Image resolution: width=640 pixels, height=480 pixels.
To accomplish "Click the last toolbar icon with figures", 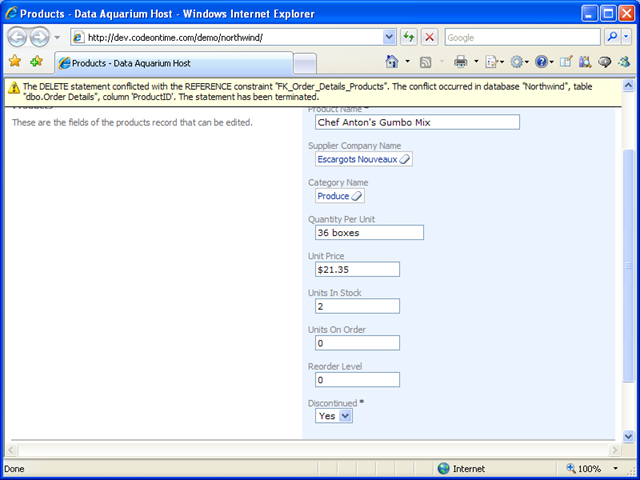I will tap(624, 62).
